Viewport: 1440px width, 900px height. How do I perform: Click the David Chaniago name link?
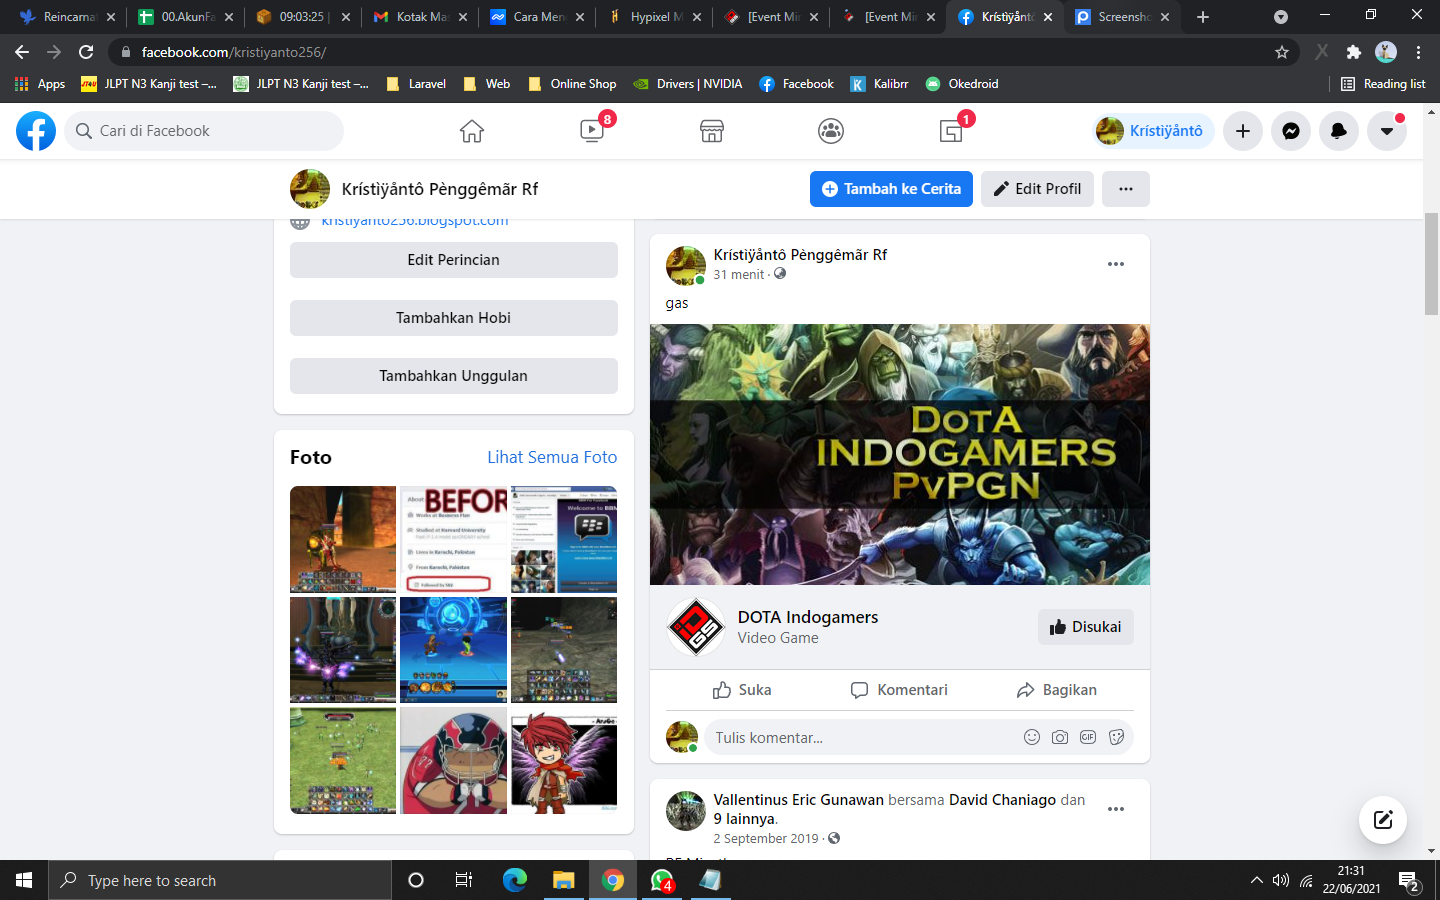(x=1002, y=800)
